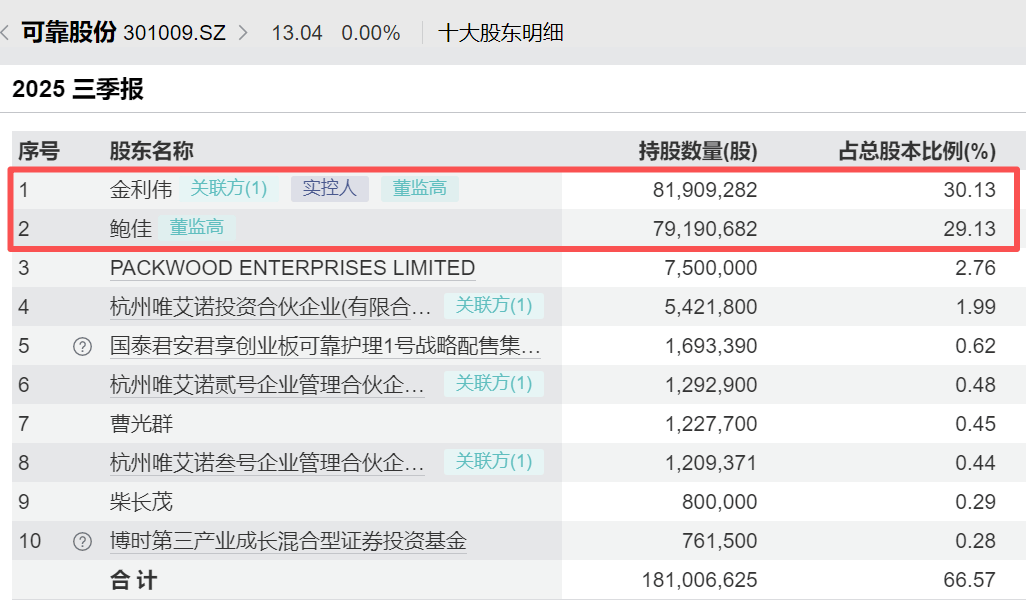Viewport: 1026px width, 609px height.
Task: Click the 0.00% change value
Action: pos(371,33)
